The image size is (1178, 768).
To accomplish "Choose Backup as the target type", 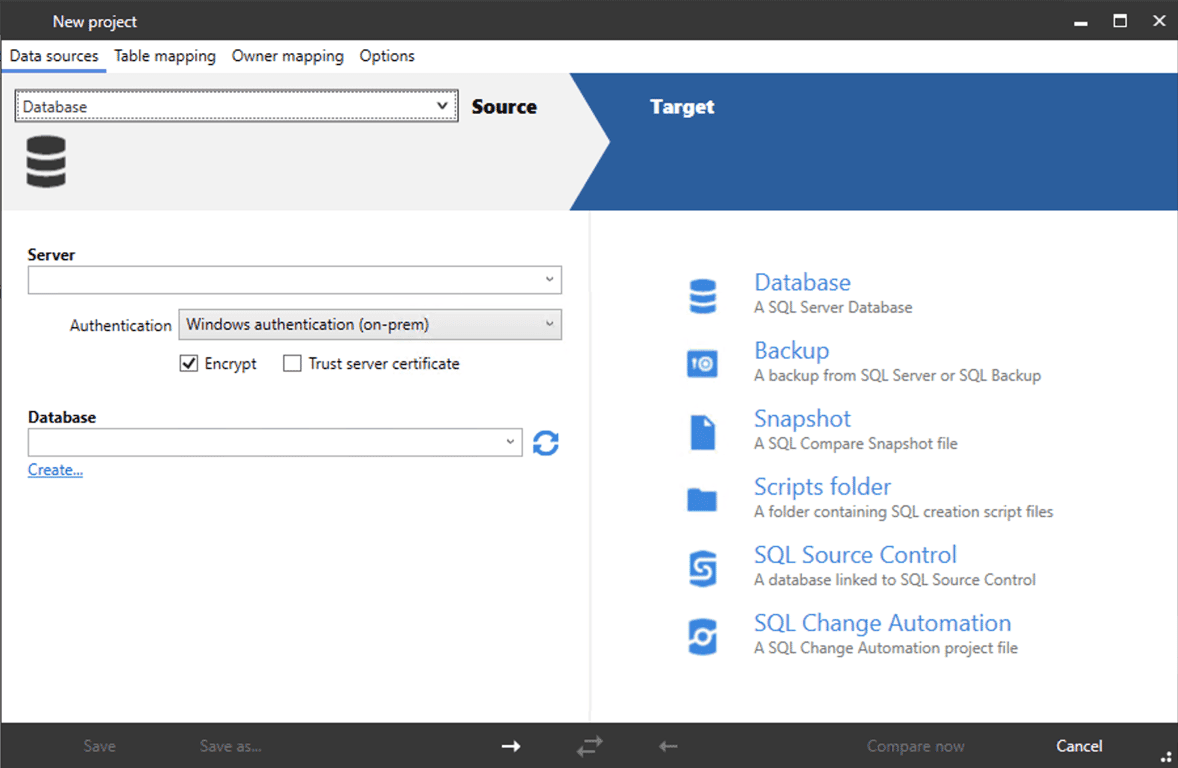I will pos(703,362).
